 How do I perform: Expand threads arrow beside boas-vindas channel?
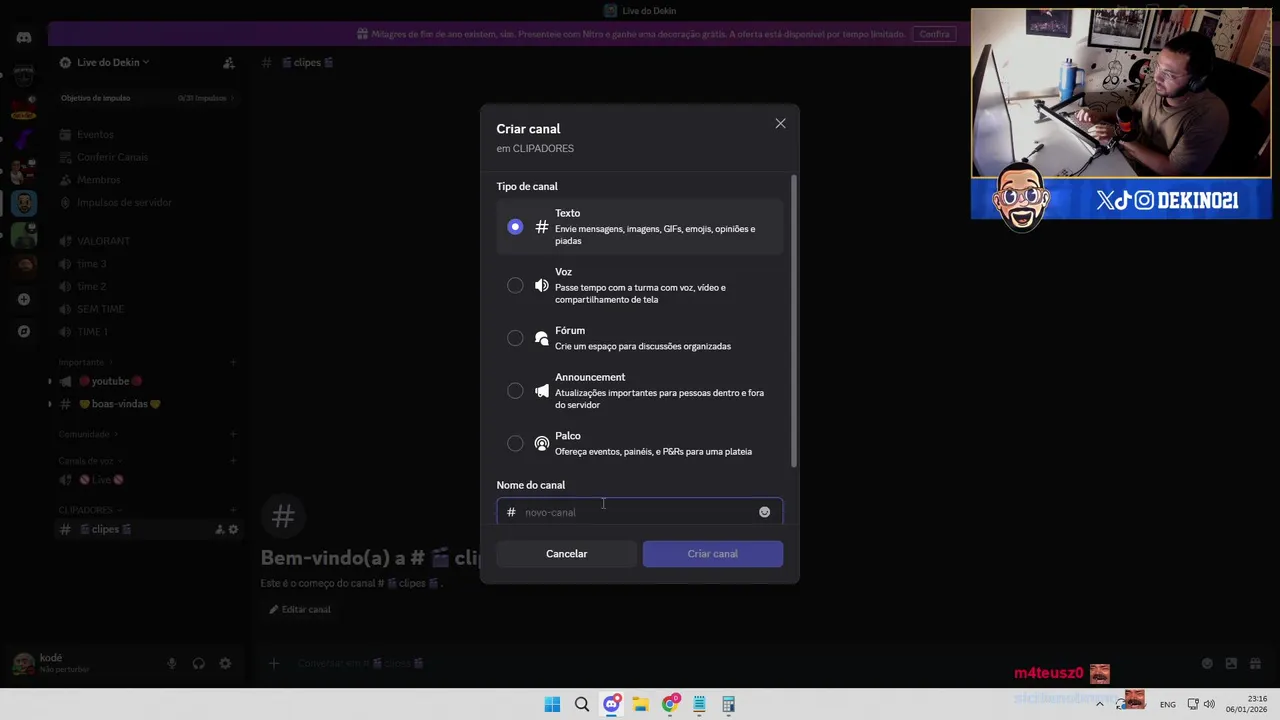50,404
